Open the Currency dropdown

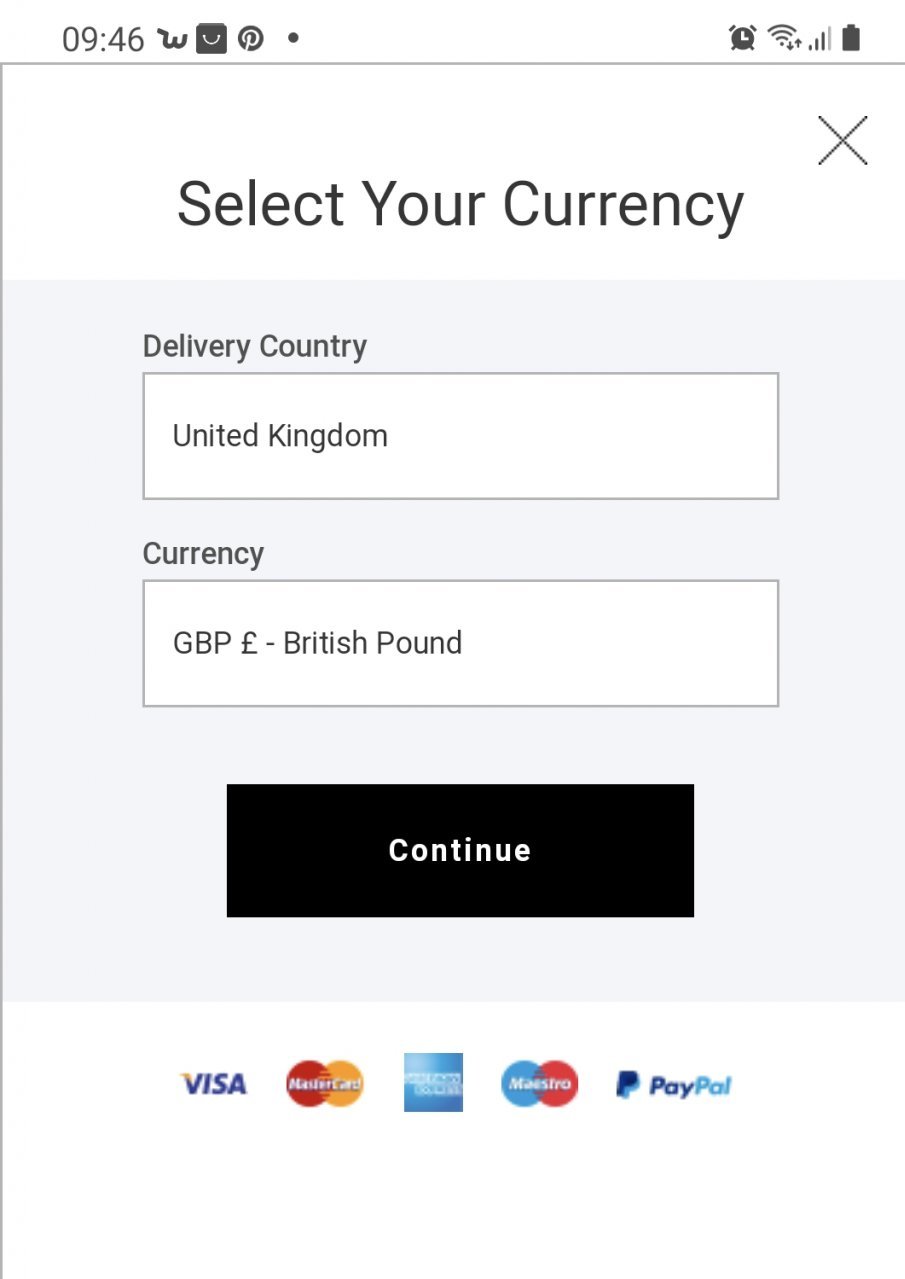460,643
